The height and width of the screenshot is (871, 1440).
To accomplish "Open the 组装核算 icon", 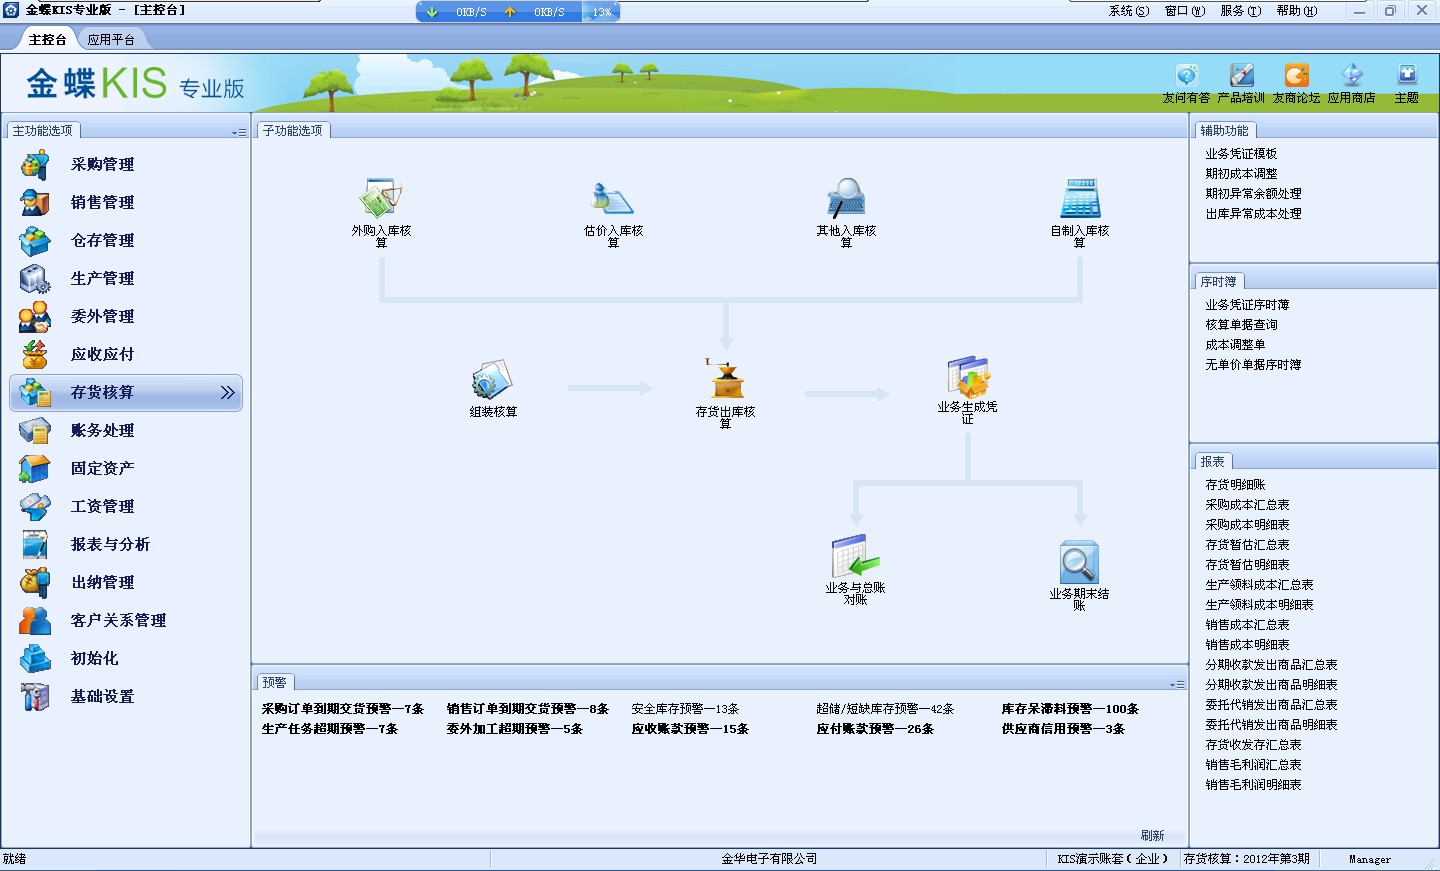I will pyautogui.click(x=493, y=380).
